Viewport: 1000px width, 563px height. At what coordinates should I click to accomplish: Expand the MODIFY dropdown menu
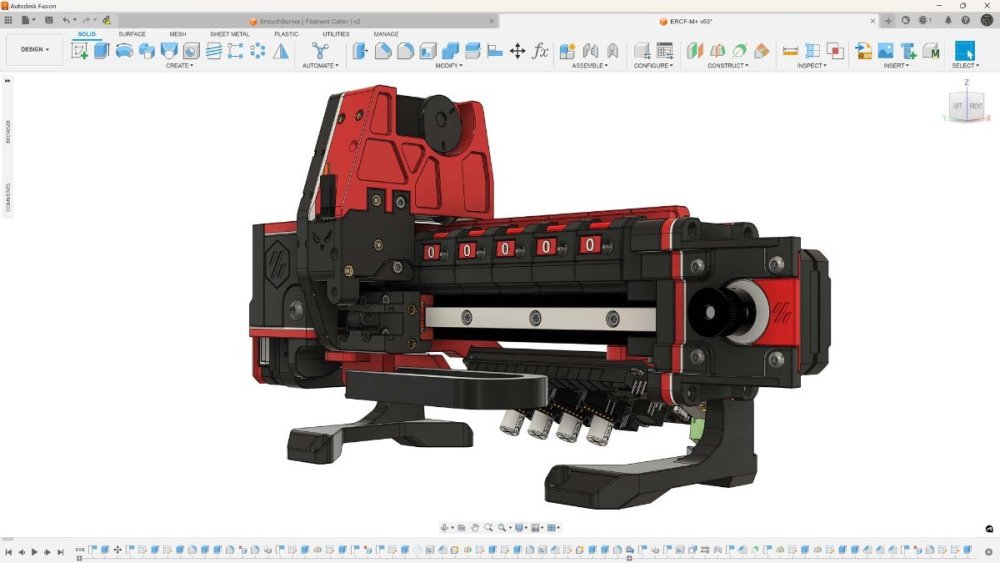449,65
